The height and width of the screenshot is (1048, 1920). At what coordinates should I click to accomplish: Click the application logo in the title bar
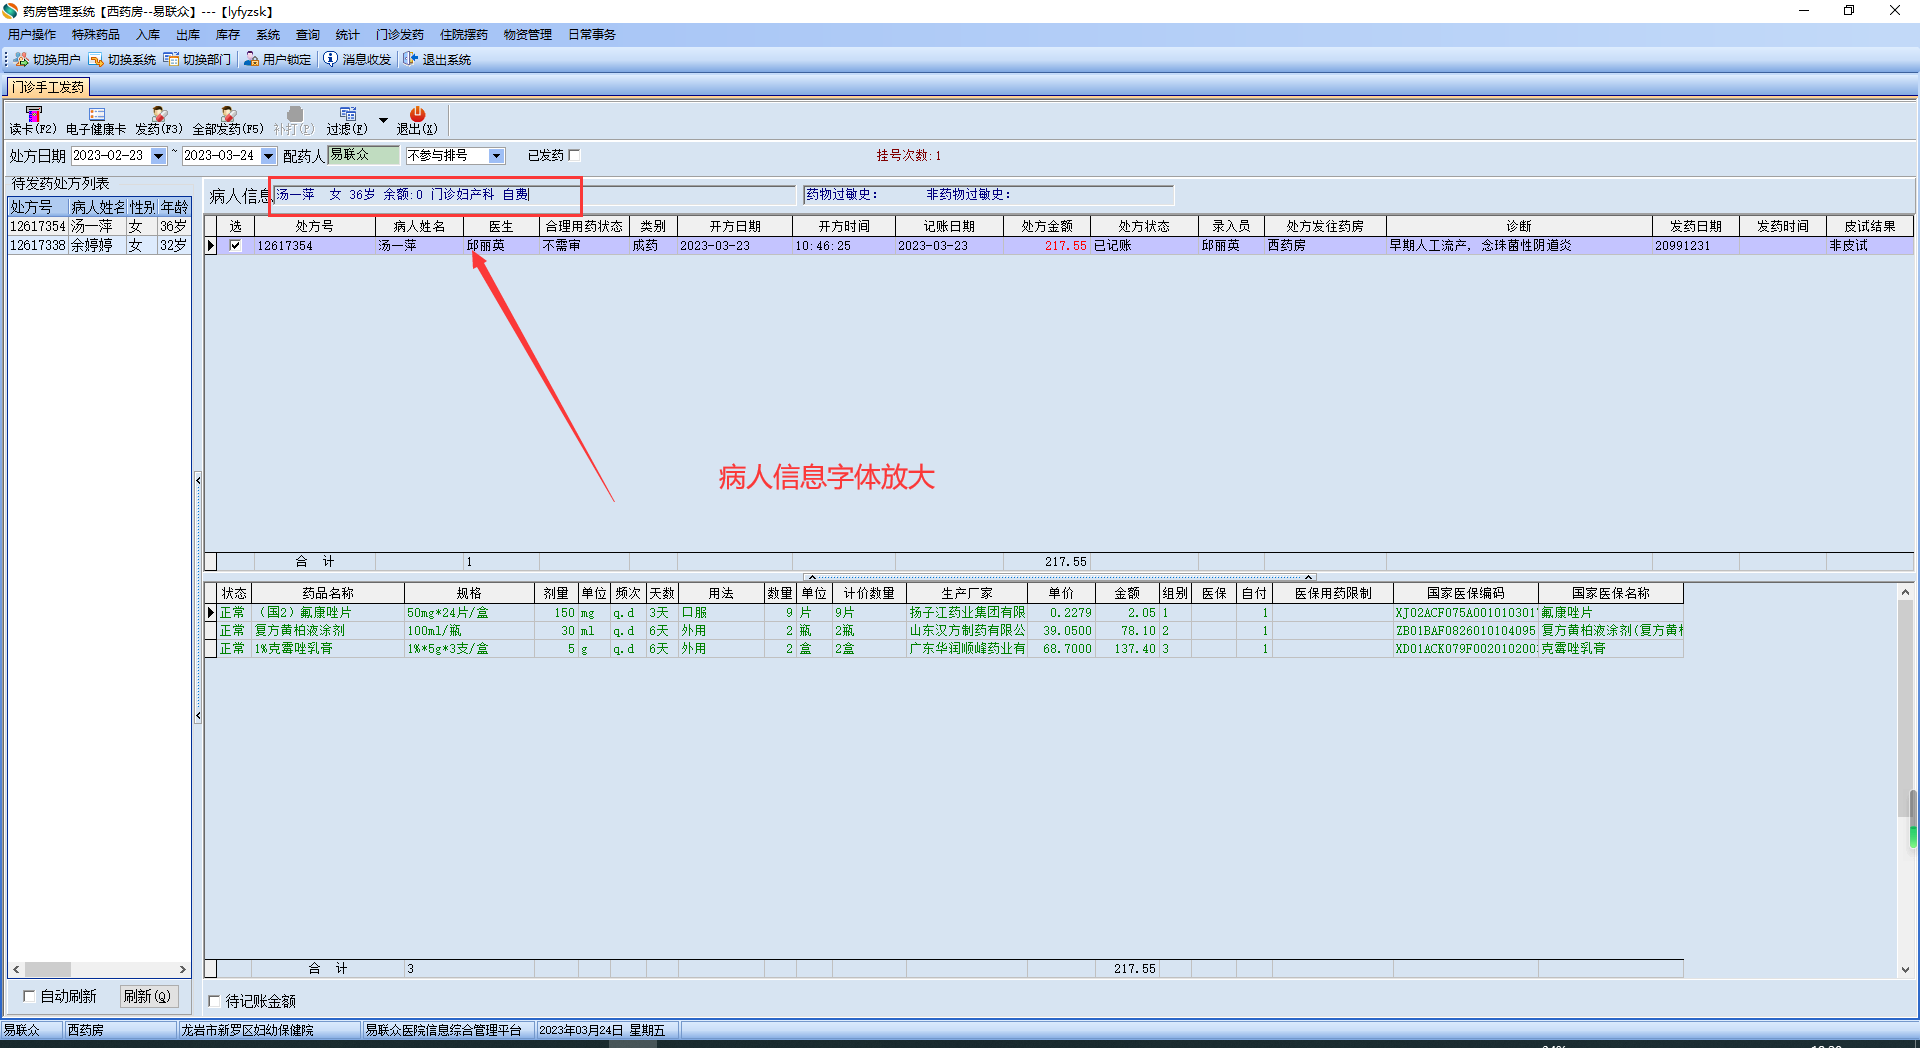coord(10,11)
